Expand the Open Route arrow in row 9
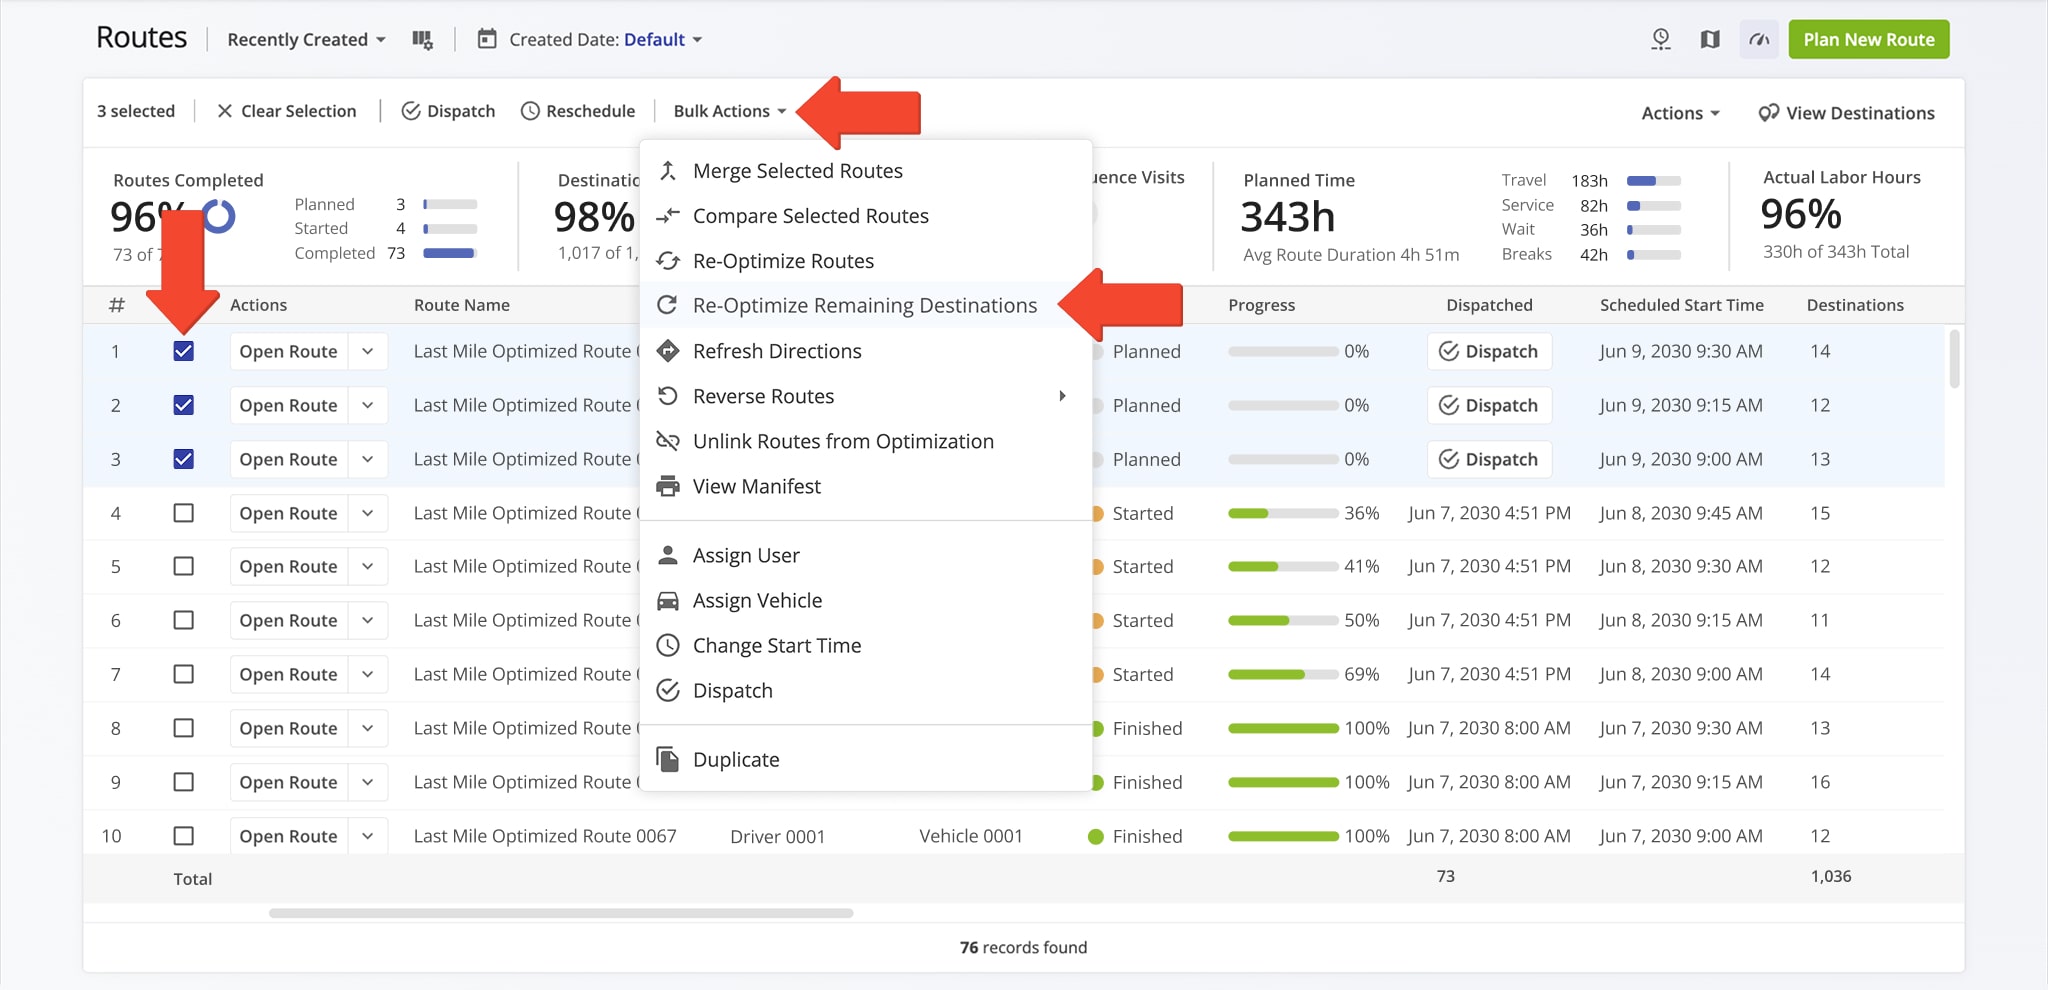The height and width of the screenshot is (990, 2048). 368,782
